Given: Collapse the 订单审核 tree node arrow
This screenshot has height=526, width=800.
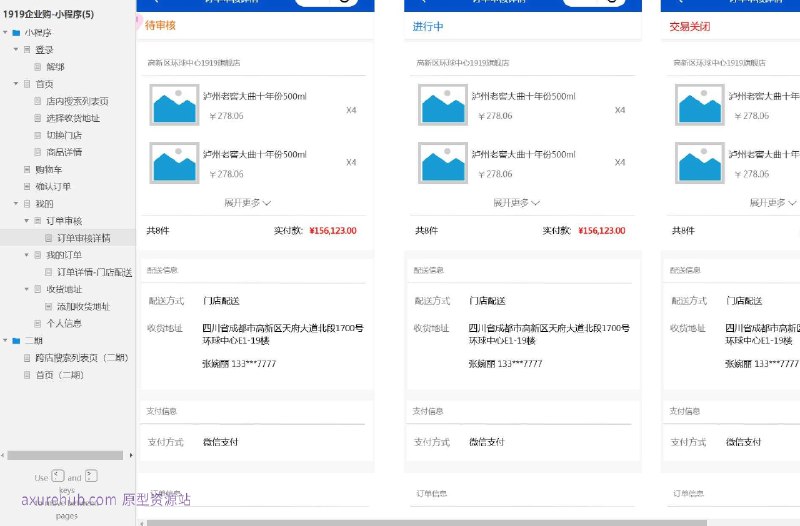Looking at the screenshot, I should coord(27,221).
